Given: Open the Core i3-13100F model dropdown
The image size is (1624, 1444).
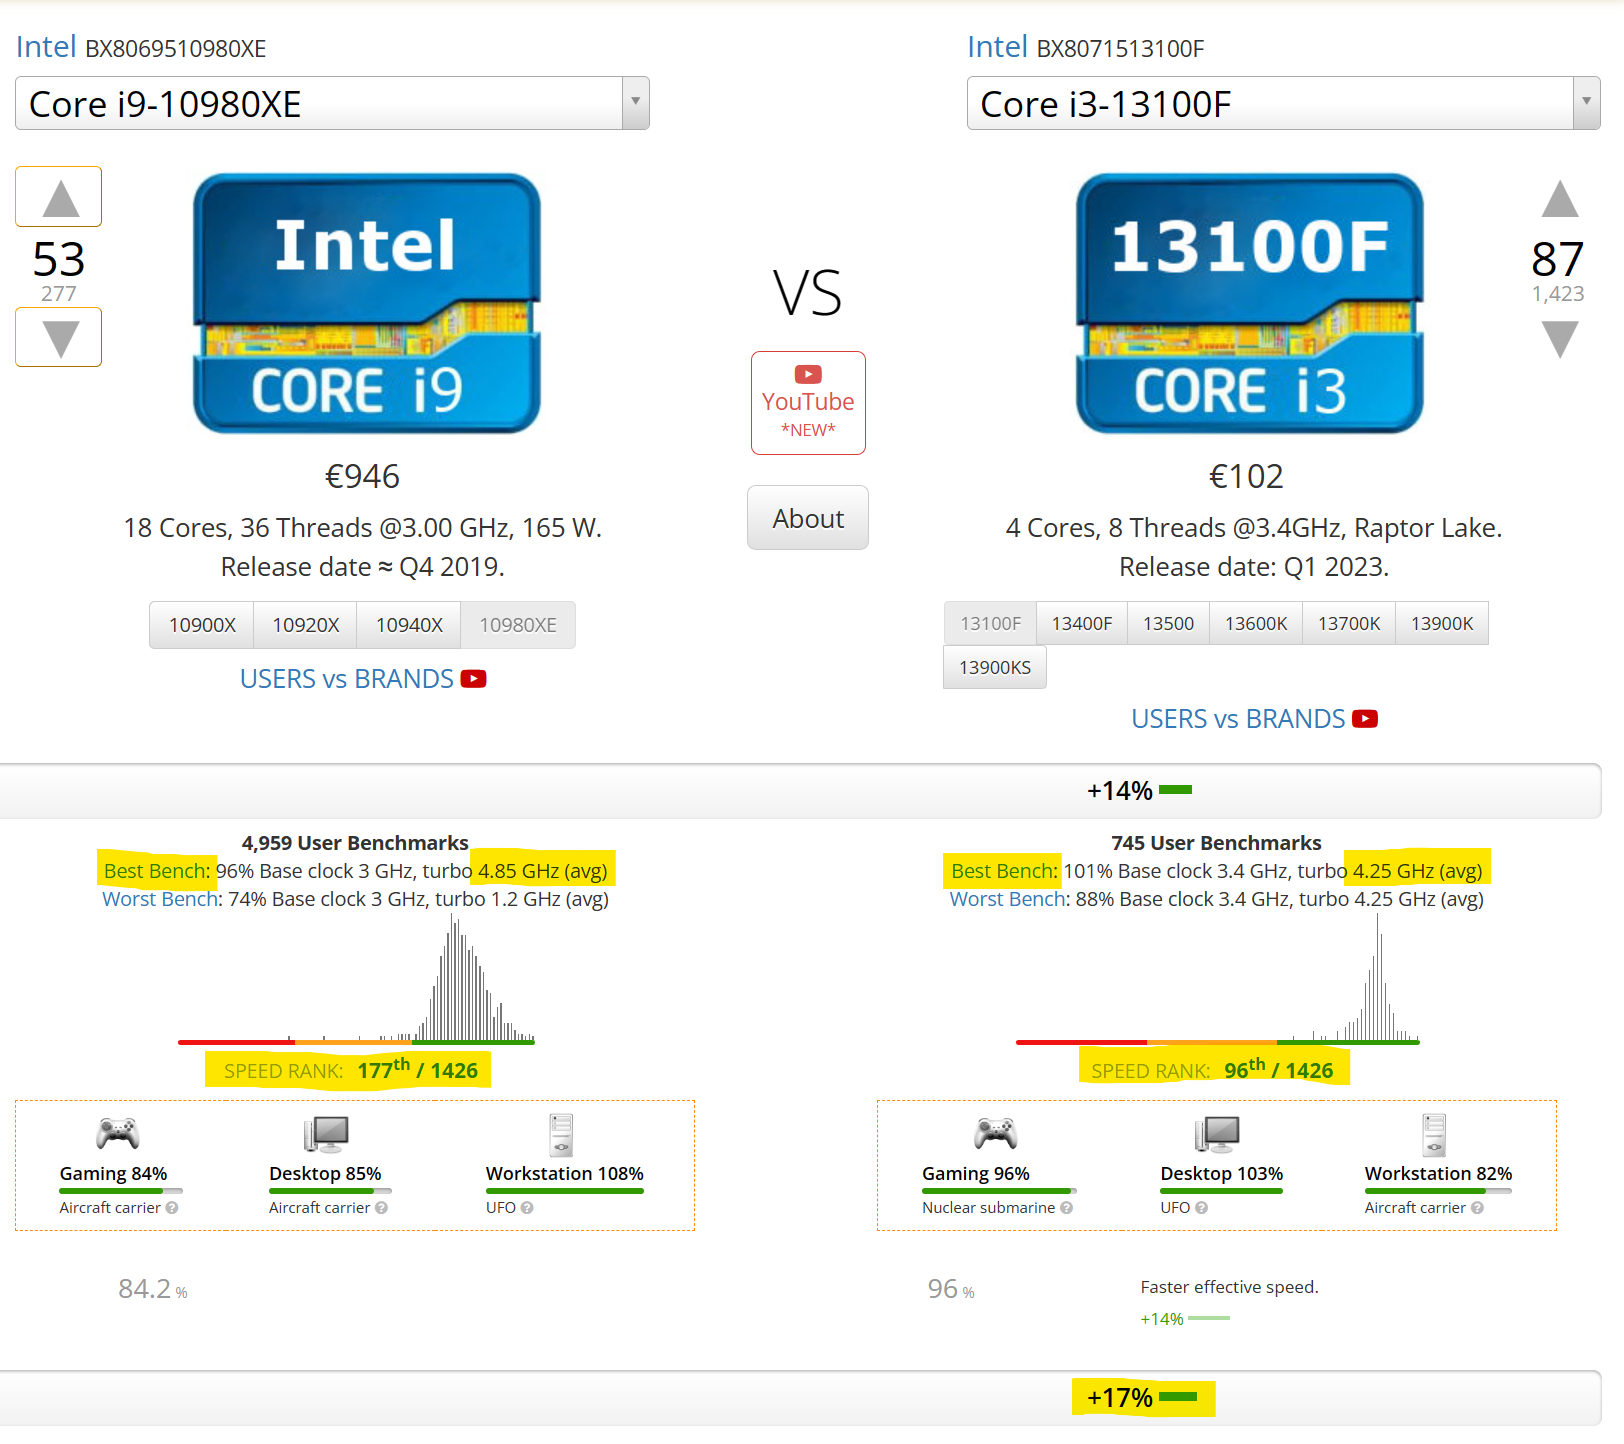Looking at the screenshot, I should [x=1586, y=103].
